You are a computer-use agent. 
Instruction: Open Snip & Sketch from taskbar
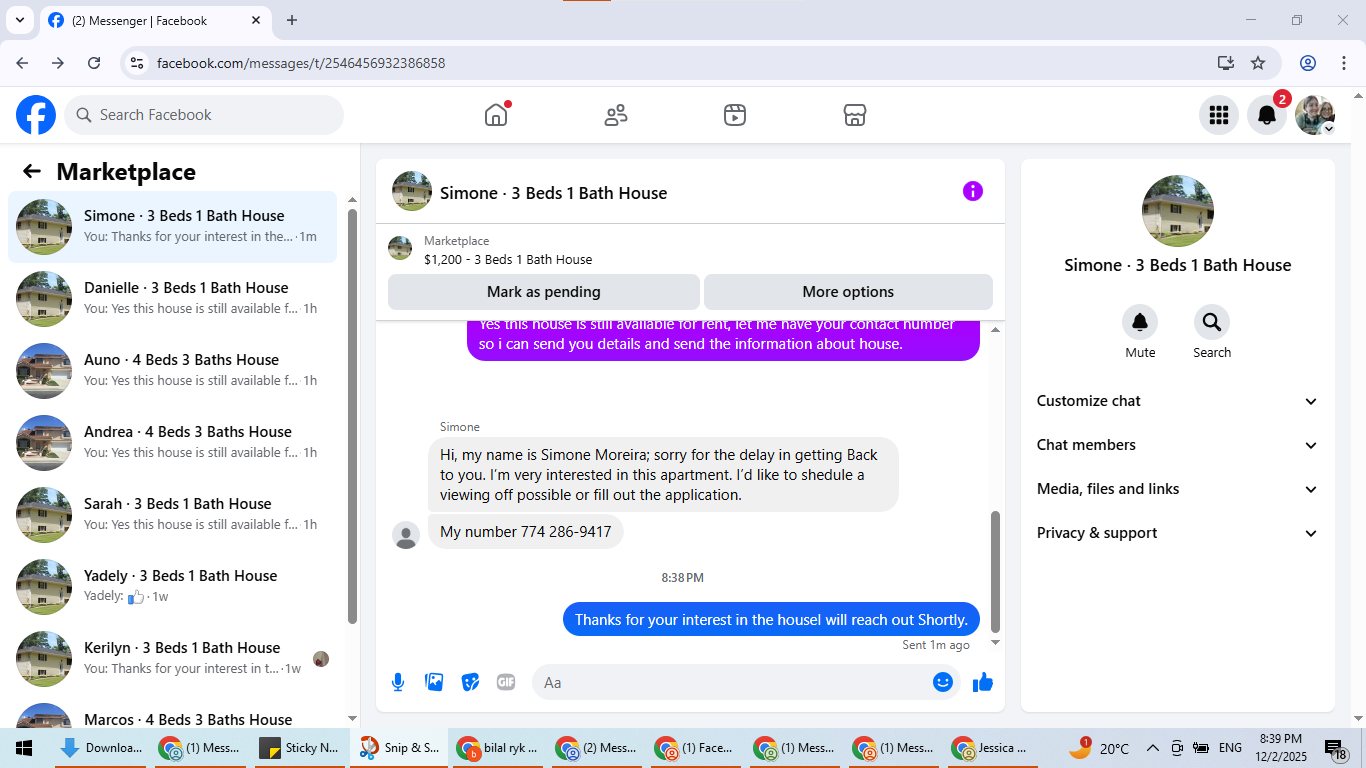coord(399,748)
